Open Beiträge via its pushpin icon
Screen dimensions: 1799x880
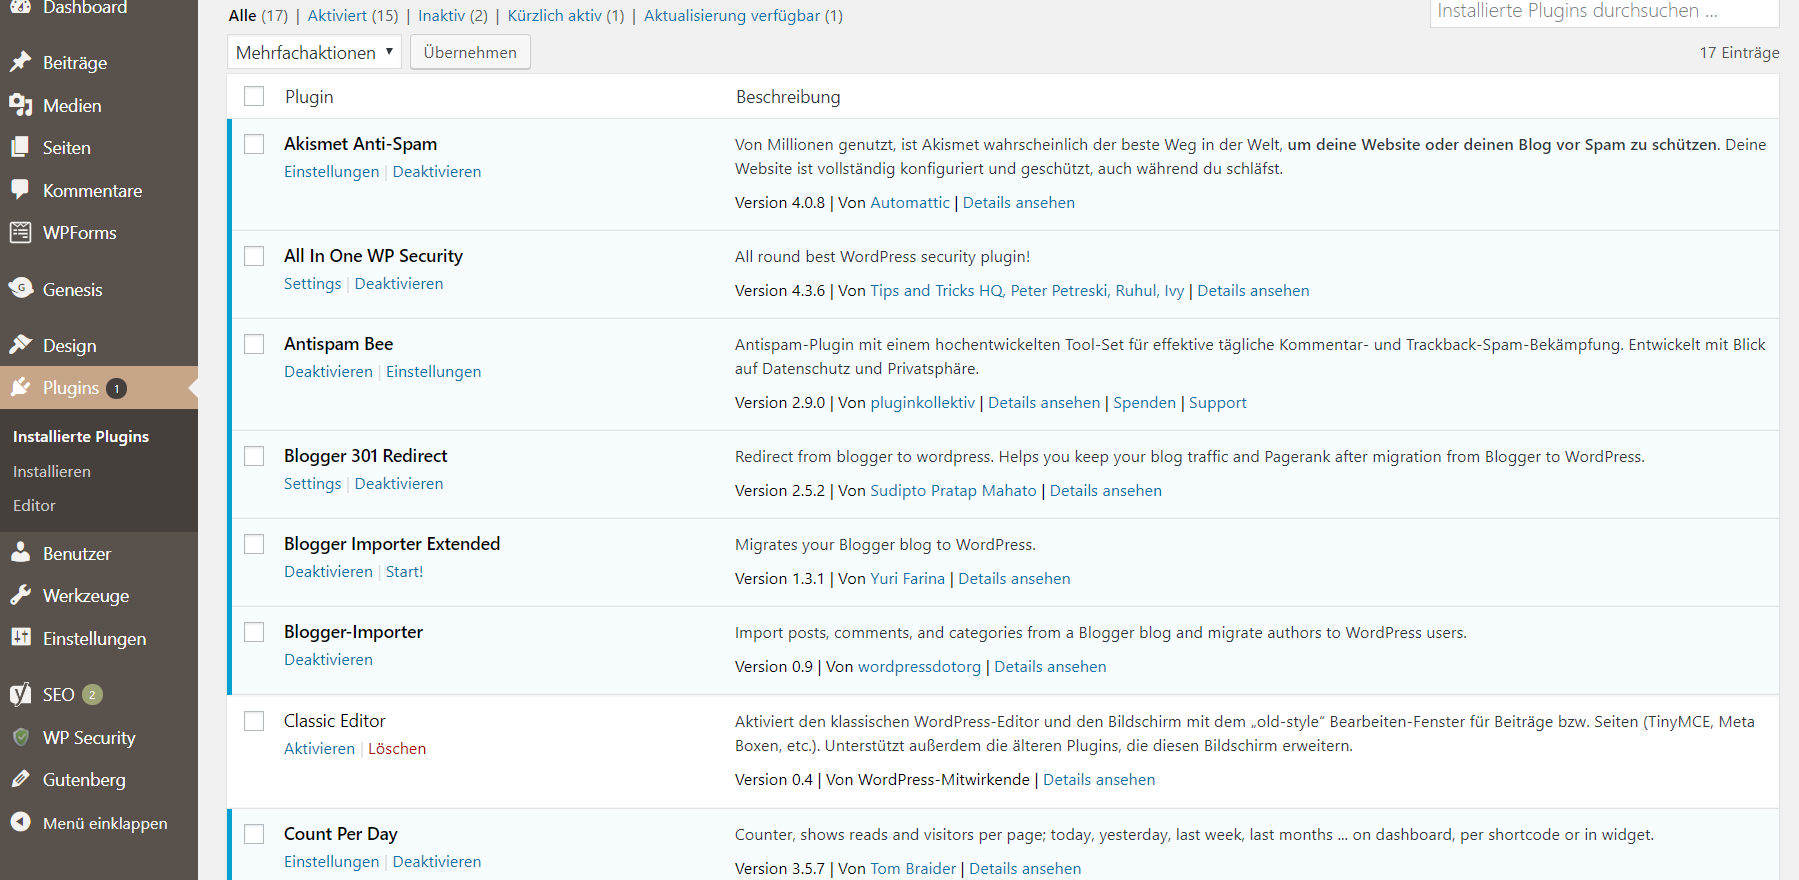[20, 62]
